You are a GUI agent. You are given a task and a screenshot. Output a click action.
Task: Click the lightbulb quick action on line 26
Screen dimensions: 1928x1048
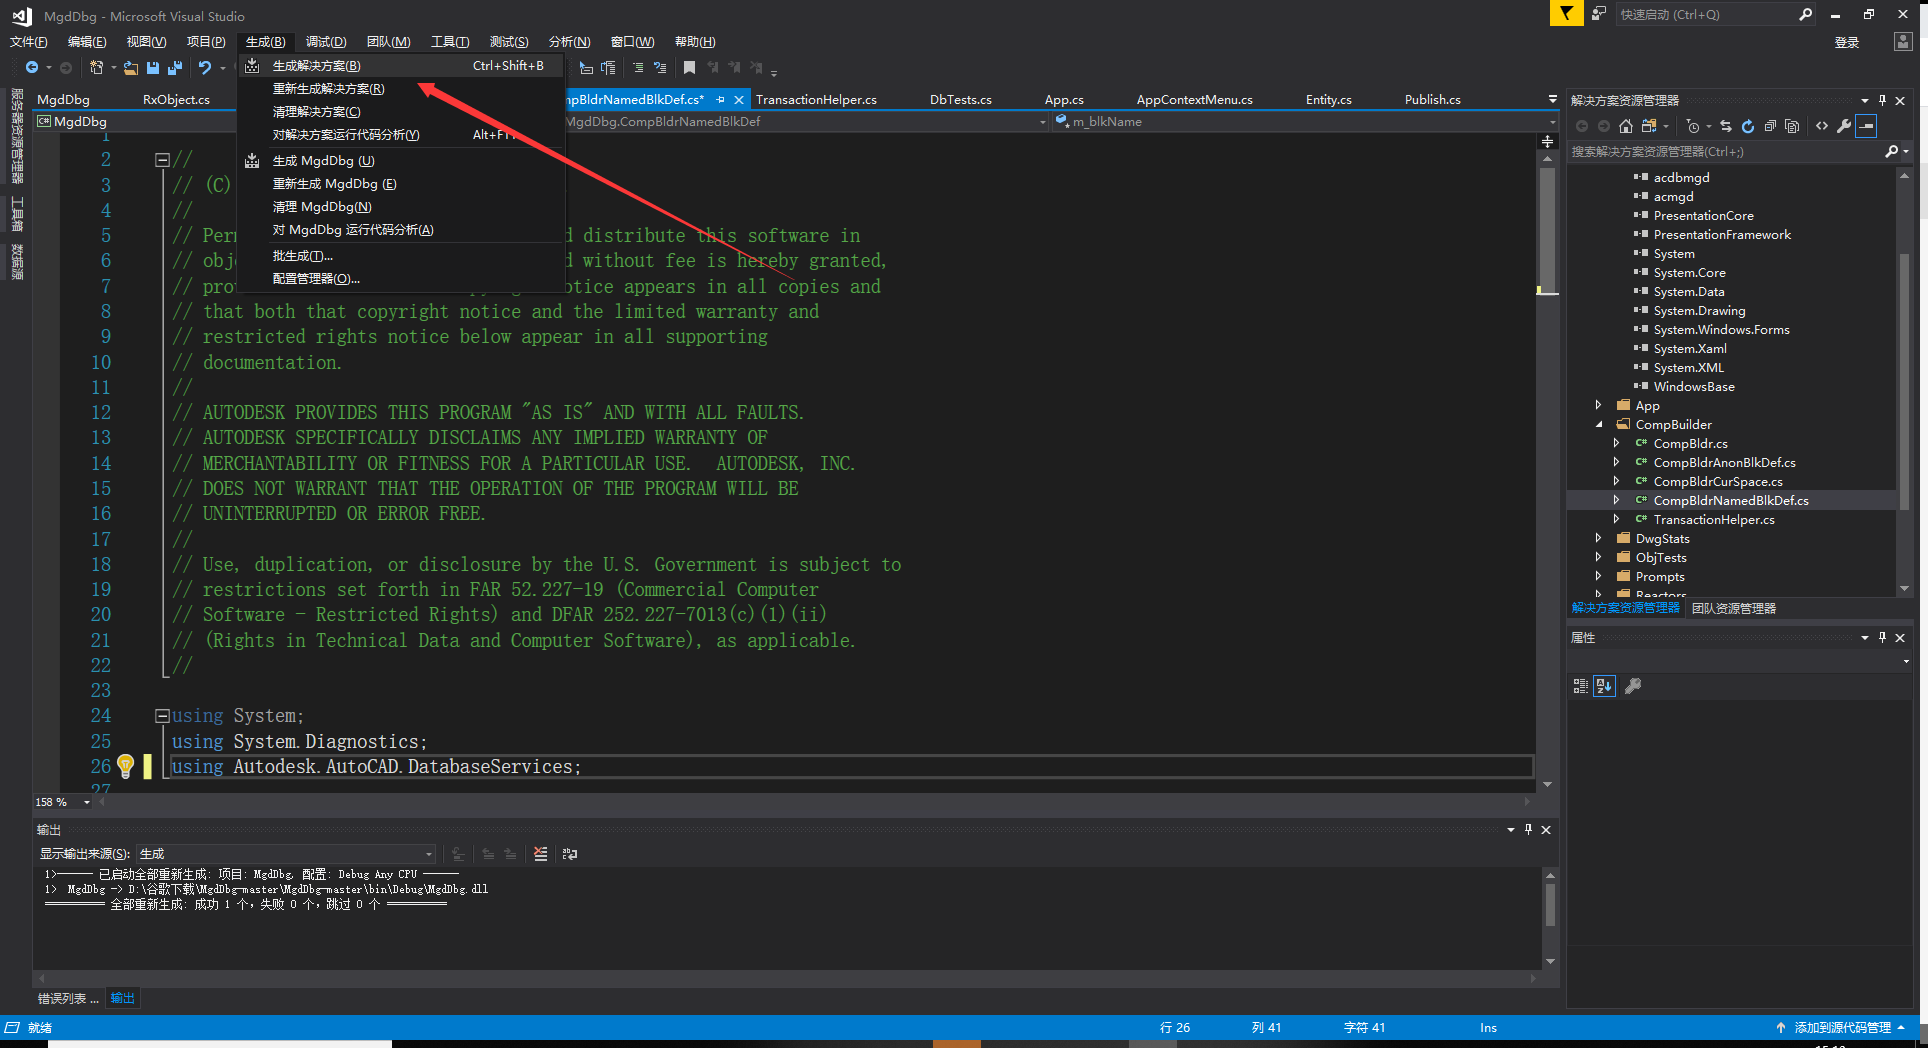coord(125,767)
